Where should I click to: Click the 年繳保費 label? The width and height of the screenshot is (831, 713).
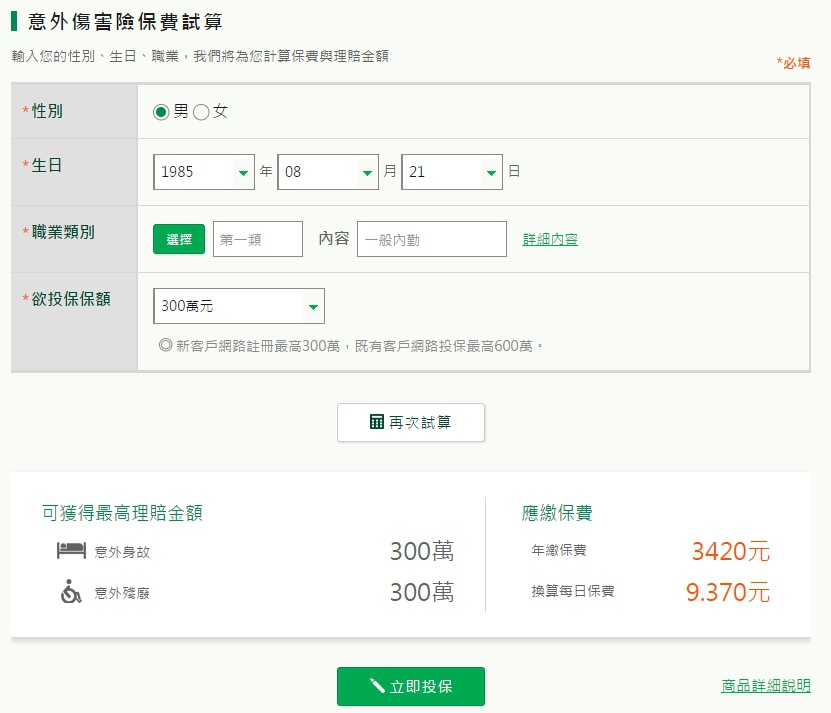click(559, 550)
